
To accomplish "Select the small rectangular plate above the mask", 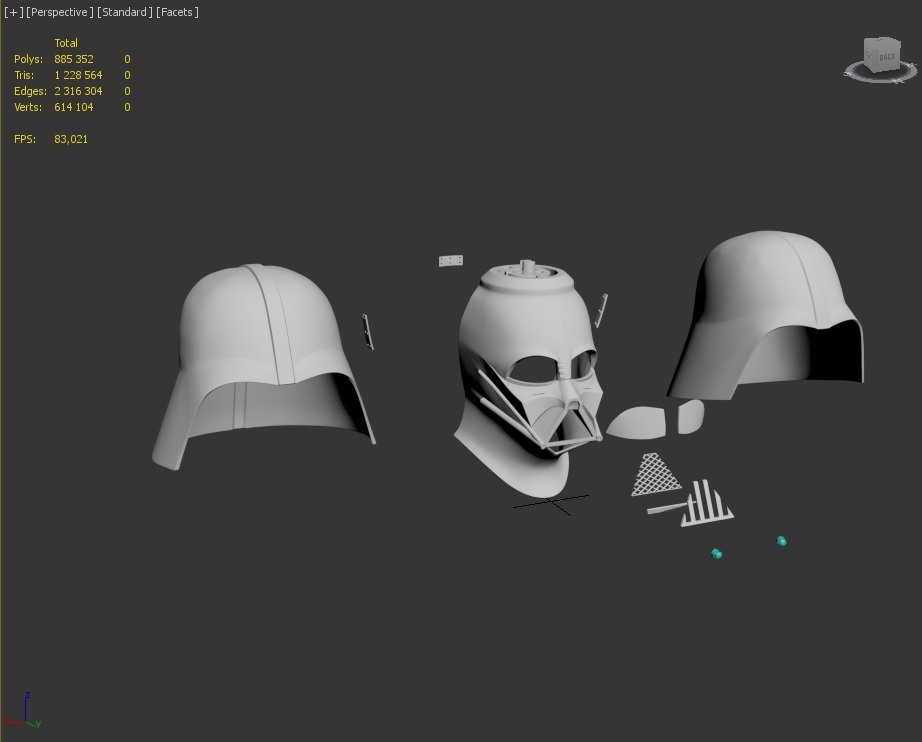I will [451, 261].
